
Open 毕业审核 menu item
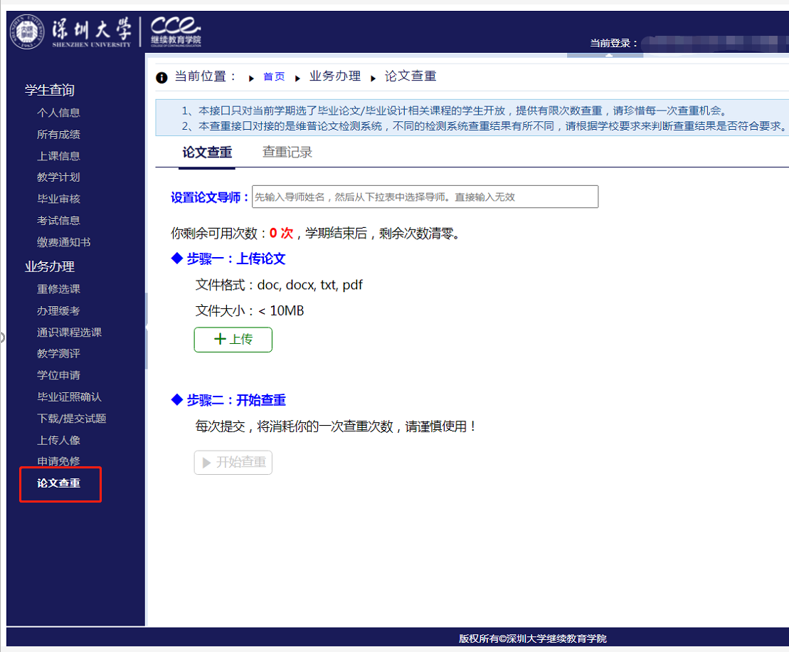58,199
